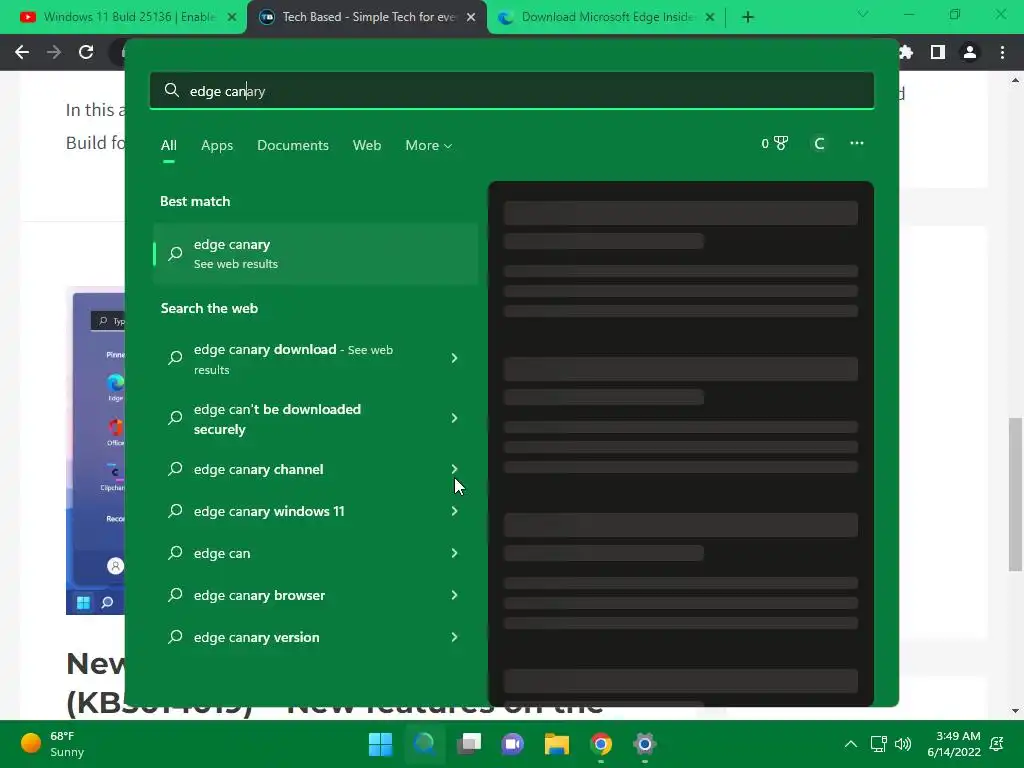The height and width of the screenshot is (768, 1024).
Task: Open the 68°F Sunny weather widget
Action: (52, 744)
